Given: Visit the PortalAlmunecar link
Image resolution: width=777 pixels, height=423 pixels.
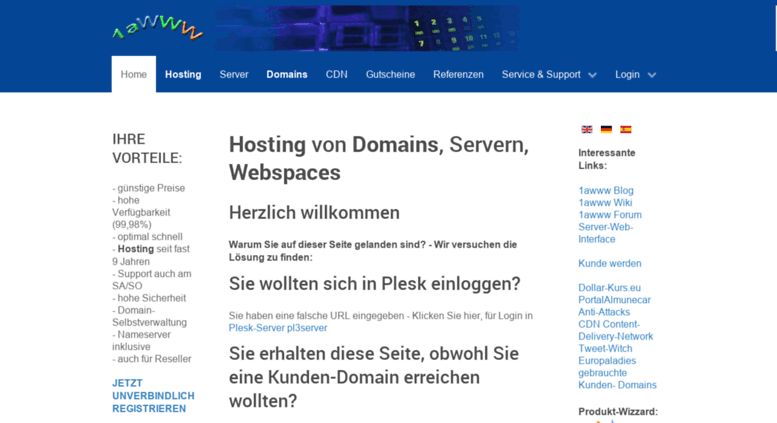Looking at the screenshot, I should tap(614, 300).
